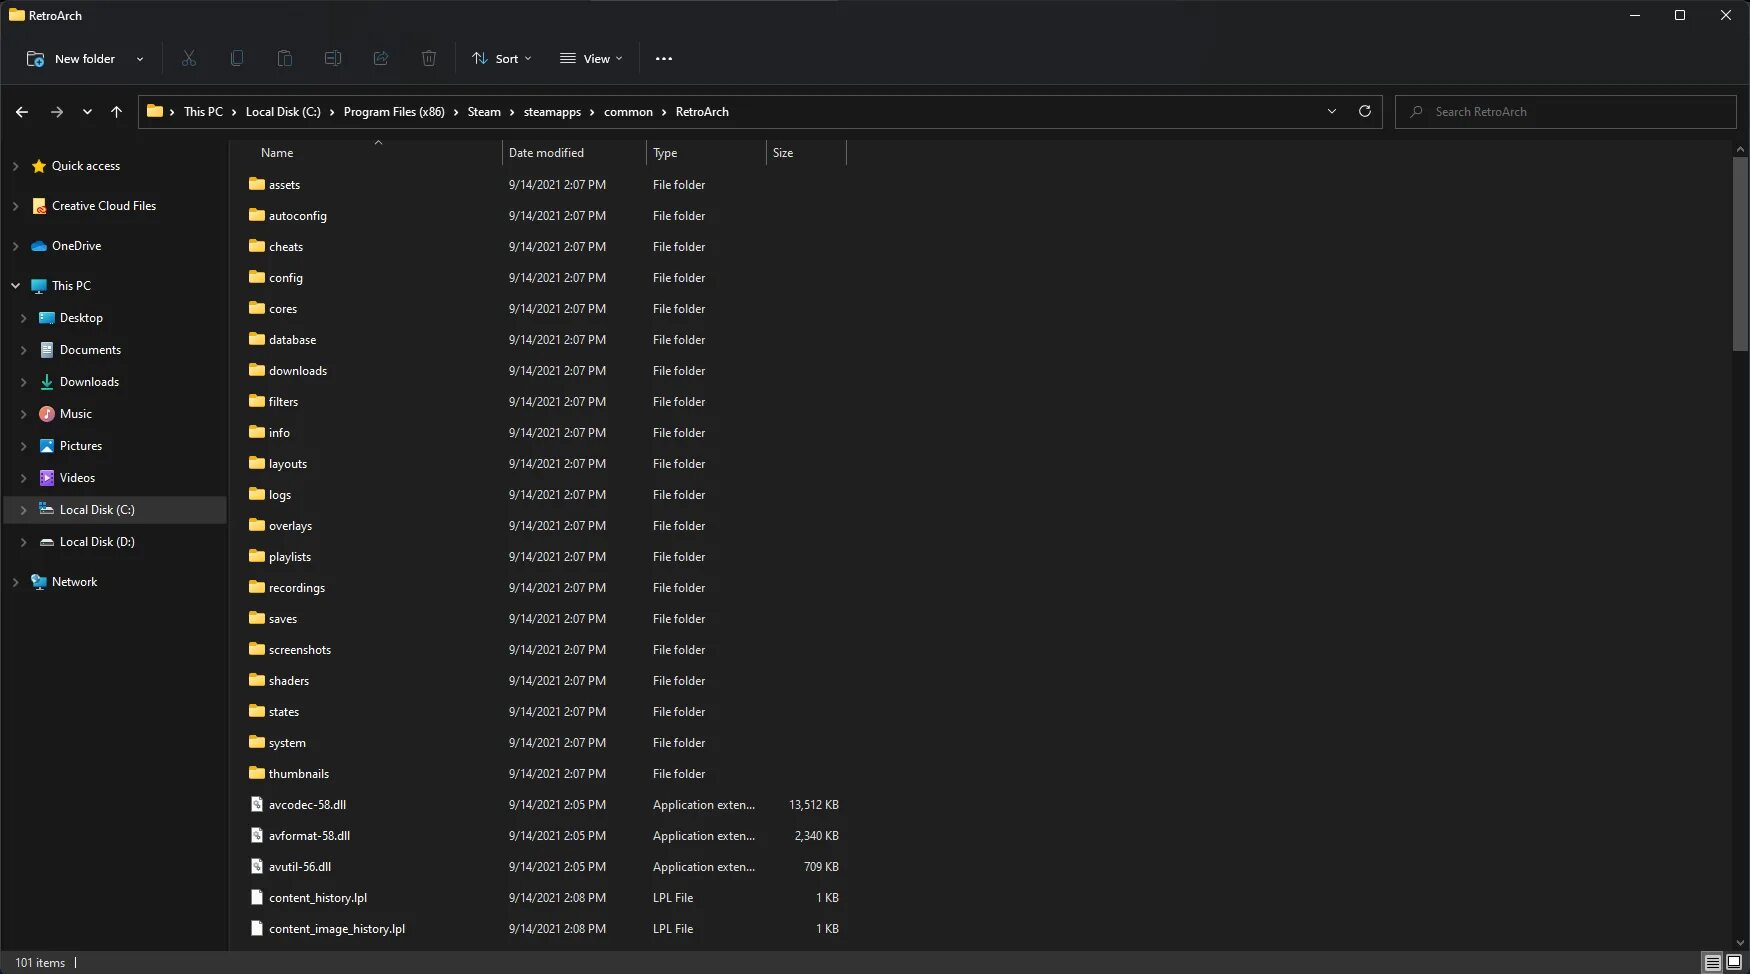Select the system folder row

[545, 743]
